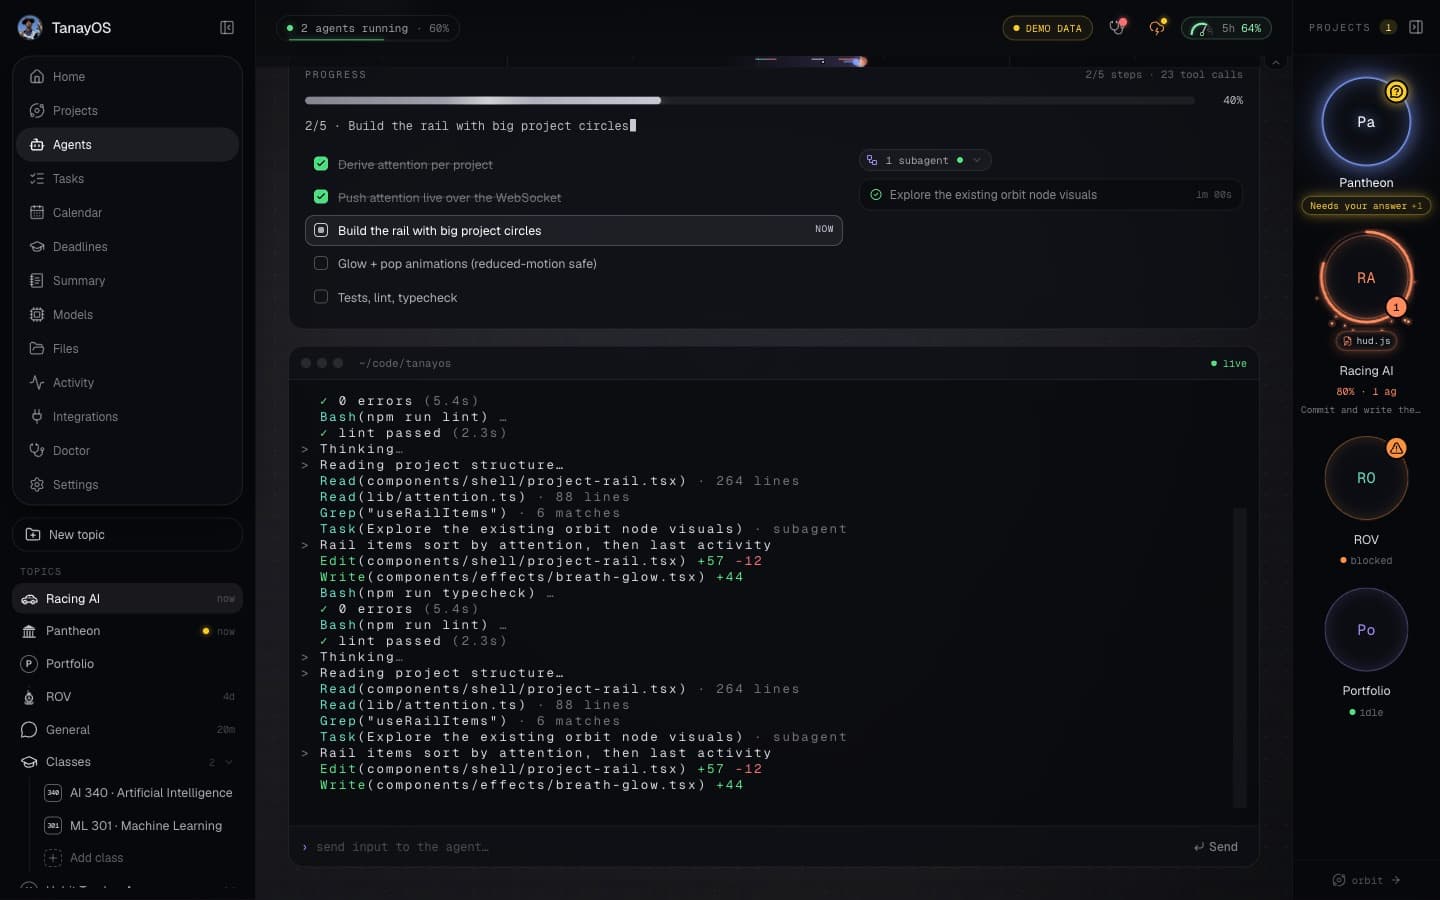Image resolution: width=1440 pixels, height=900 pixels.
Task: Collapse the Classes topic group
Action: tap(229, 762)
